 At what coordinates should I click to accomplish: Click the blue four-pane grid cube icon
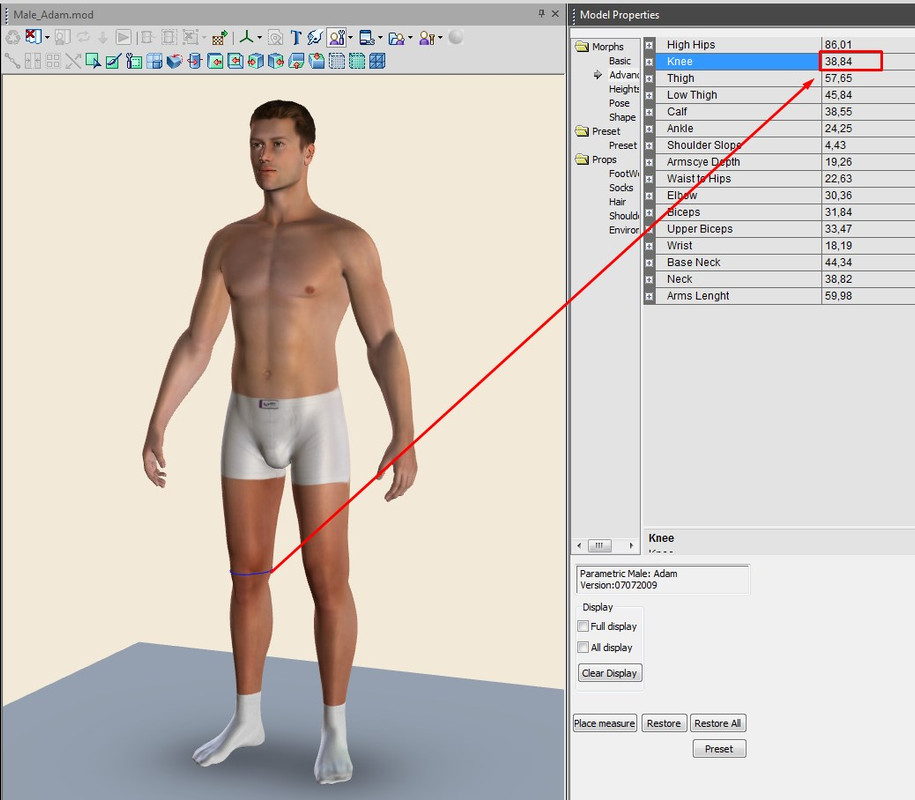(154, 61)
